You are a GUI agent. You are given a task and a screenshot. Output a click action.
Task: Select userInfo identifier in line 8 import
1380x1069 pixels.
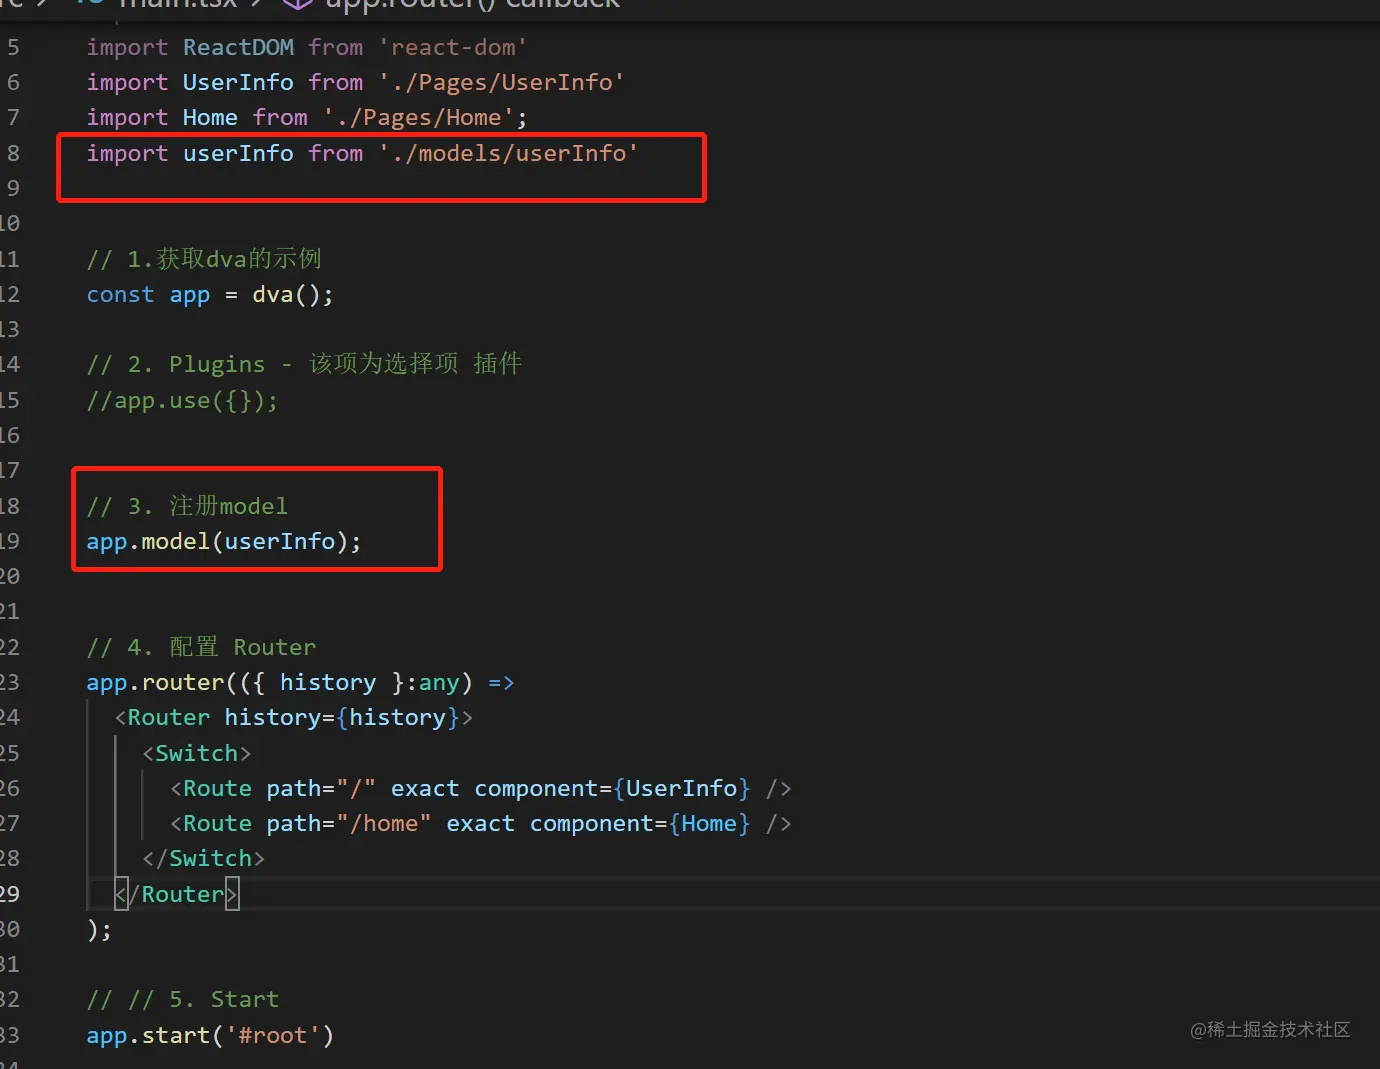[238, 153]
